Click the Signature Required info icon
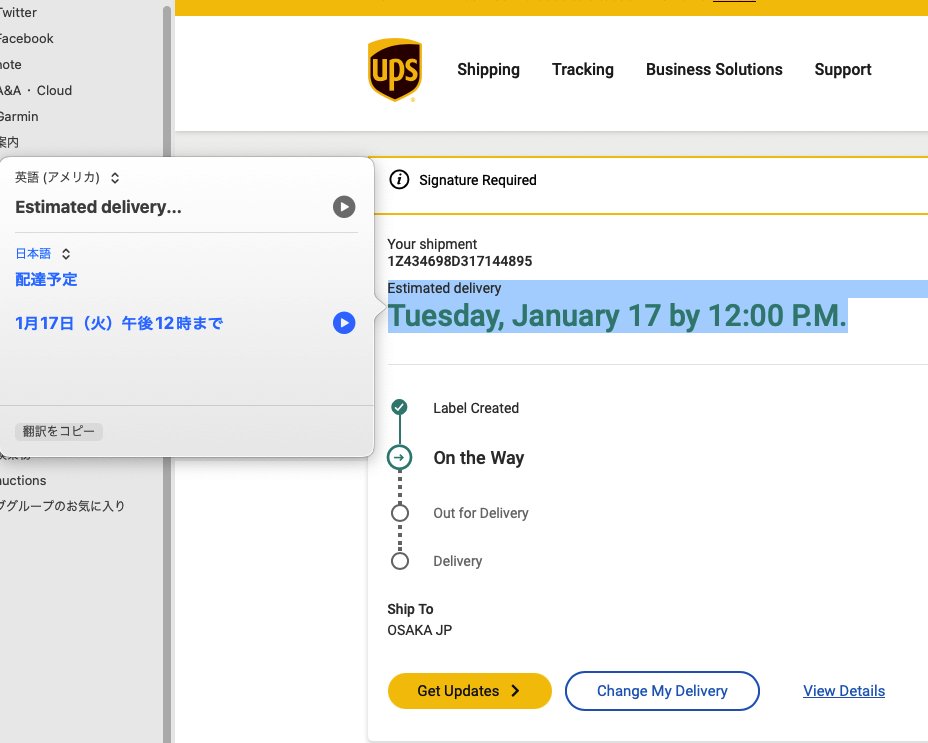The image size is (928, 743). [399, 179]
